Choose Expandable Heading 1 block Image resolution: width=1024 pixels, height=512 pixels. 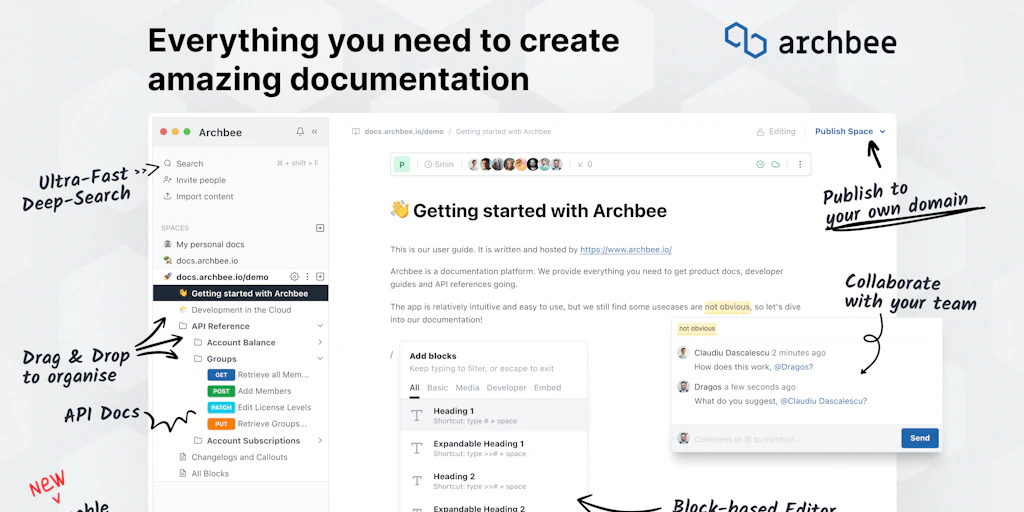tap(494, 448)
